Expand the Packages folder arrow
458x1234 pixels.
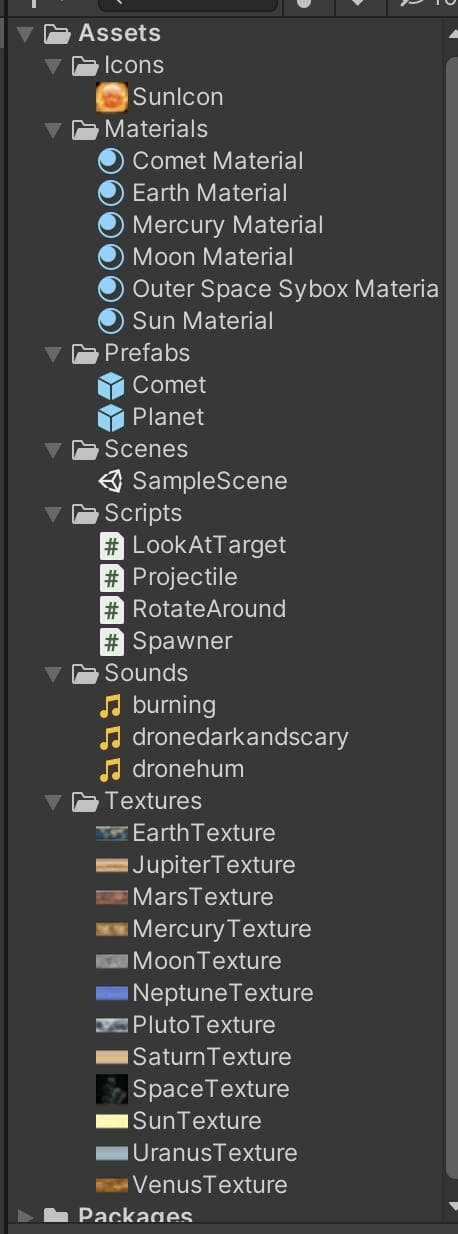click(x=26, y=1217)
